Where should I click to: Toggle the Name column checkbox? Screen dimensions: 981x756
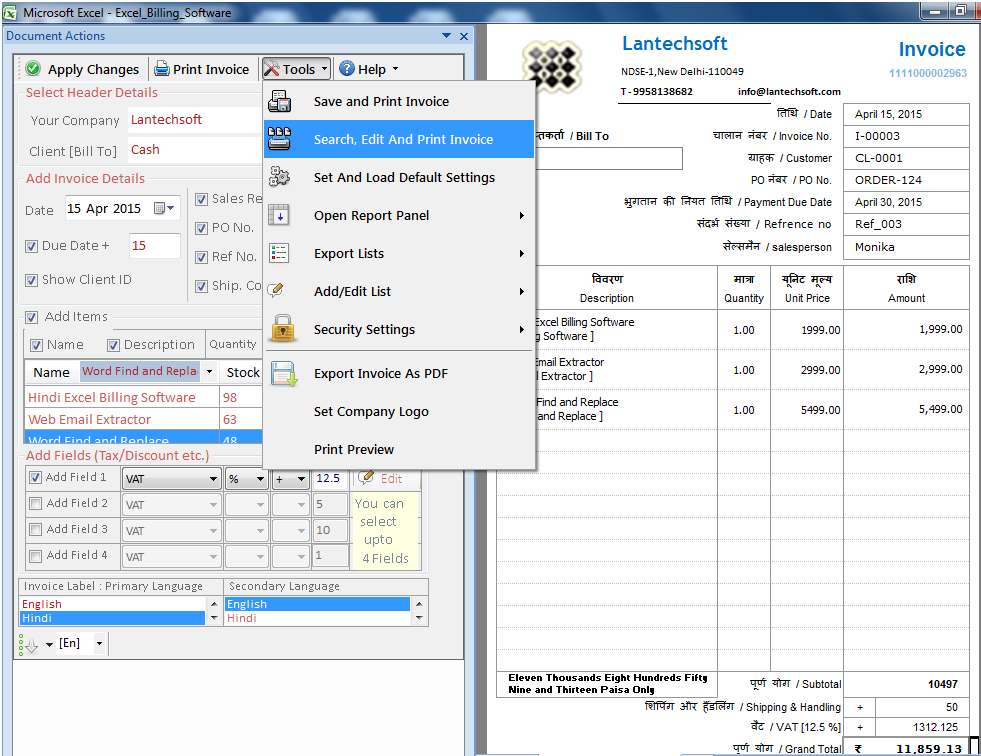36,345
